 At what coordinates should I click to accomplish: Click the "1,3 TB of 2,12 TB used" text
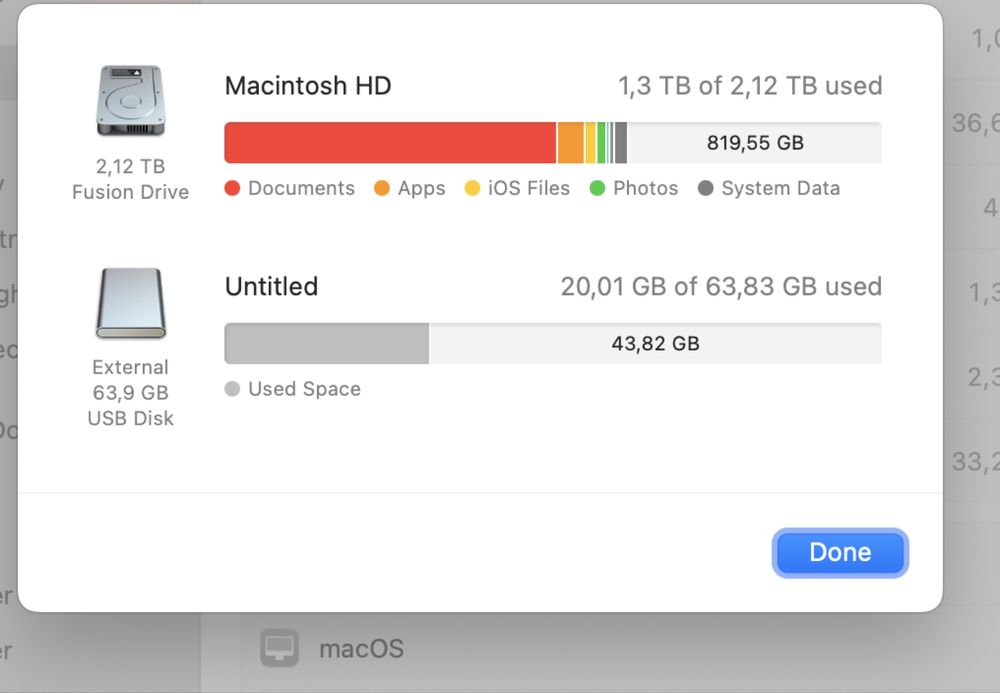(x=750, y=86)
